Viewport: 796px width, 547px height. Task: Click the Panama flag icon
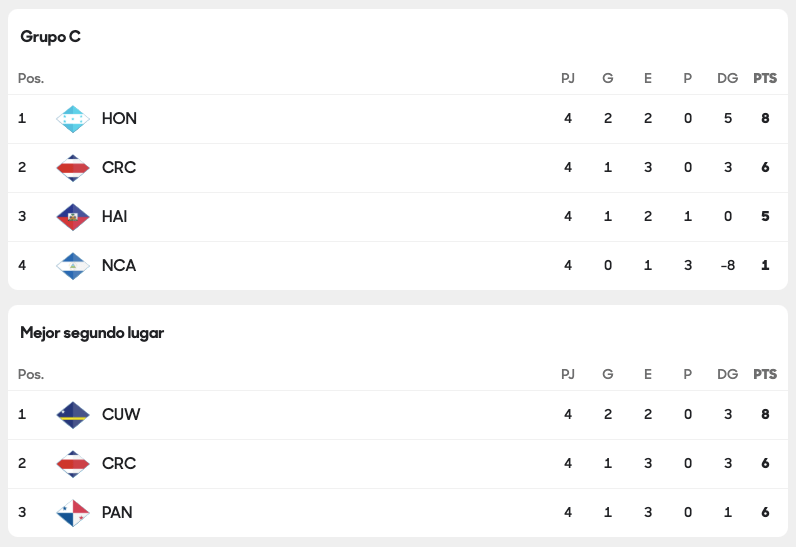point(73,513)
